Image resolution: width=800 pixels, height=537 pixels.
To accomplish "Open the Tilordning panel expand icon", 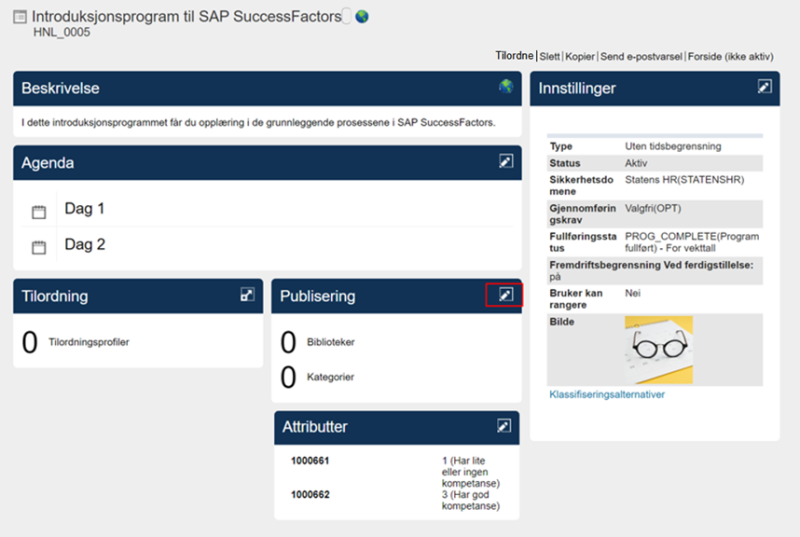I will (247, 294).
